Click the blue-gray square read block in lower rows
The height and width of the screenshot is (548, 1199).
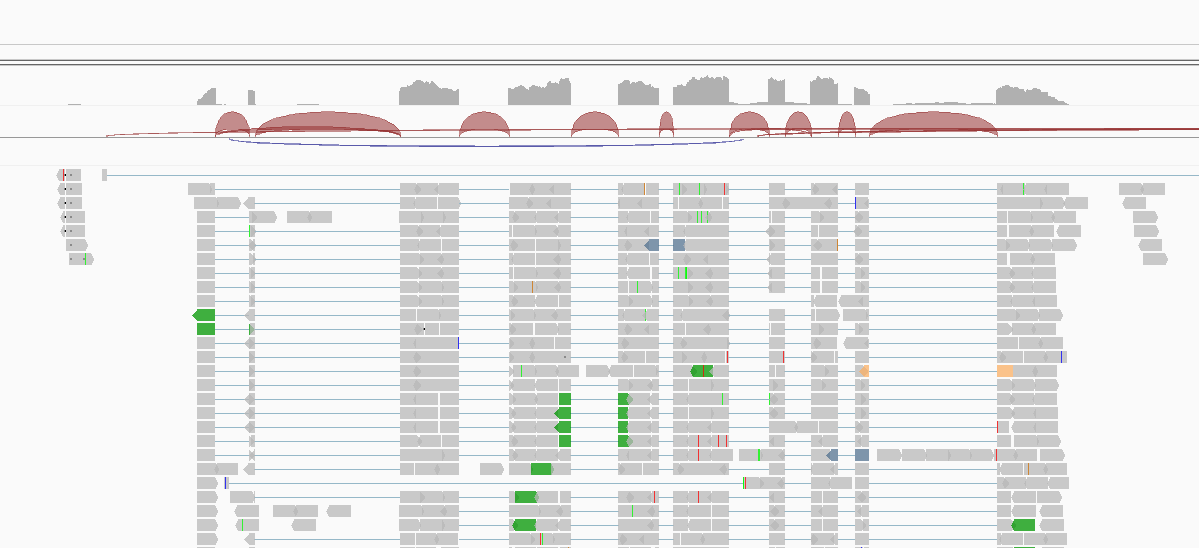862,455
